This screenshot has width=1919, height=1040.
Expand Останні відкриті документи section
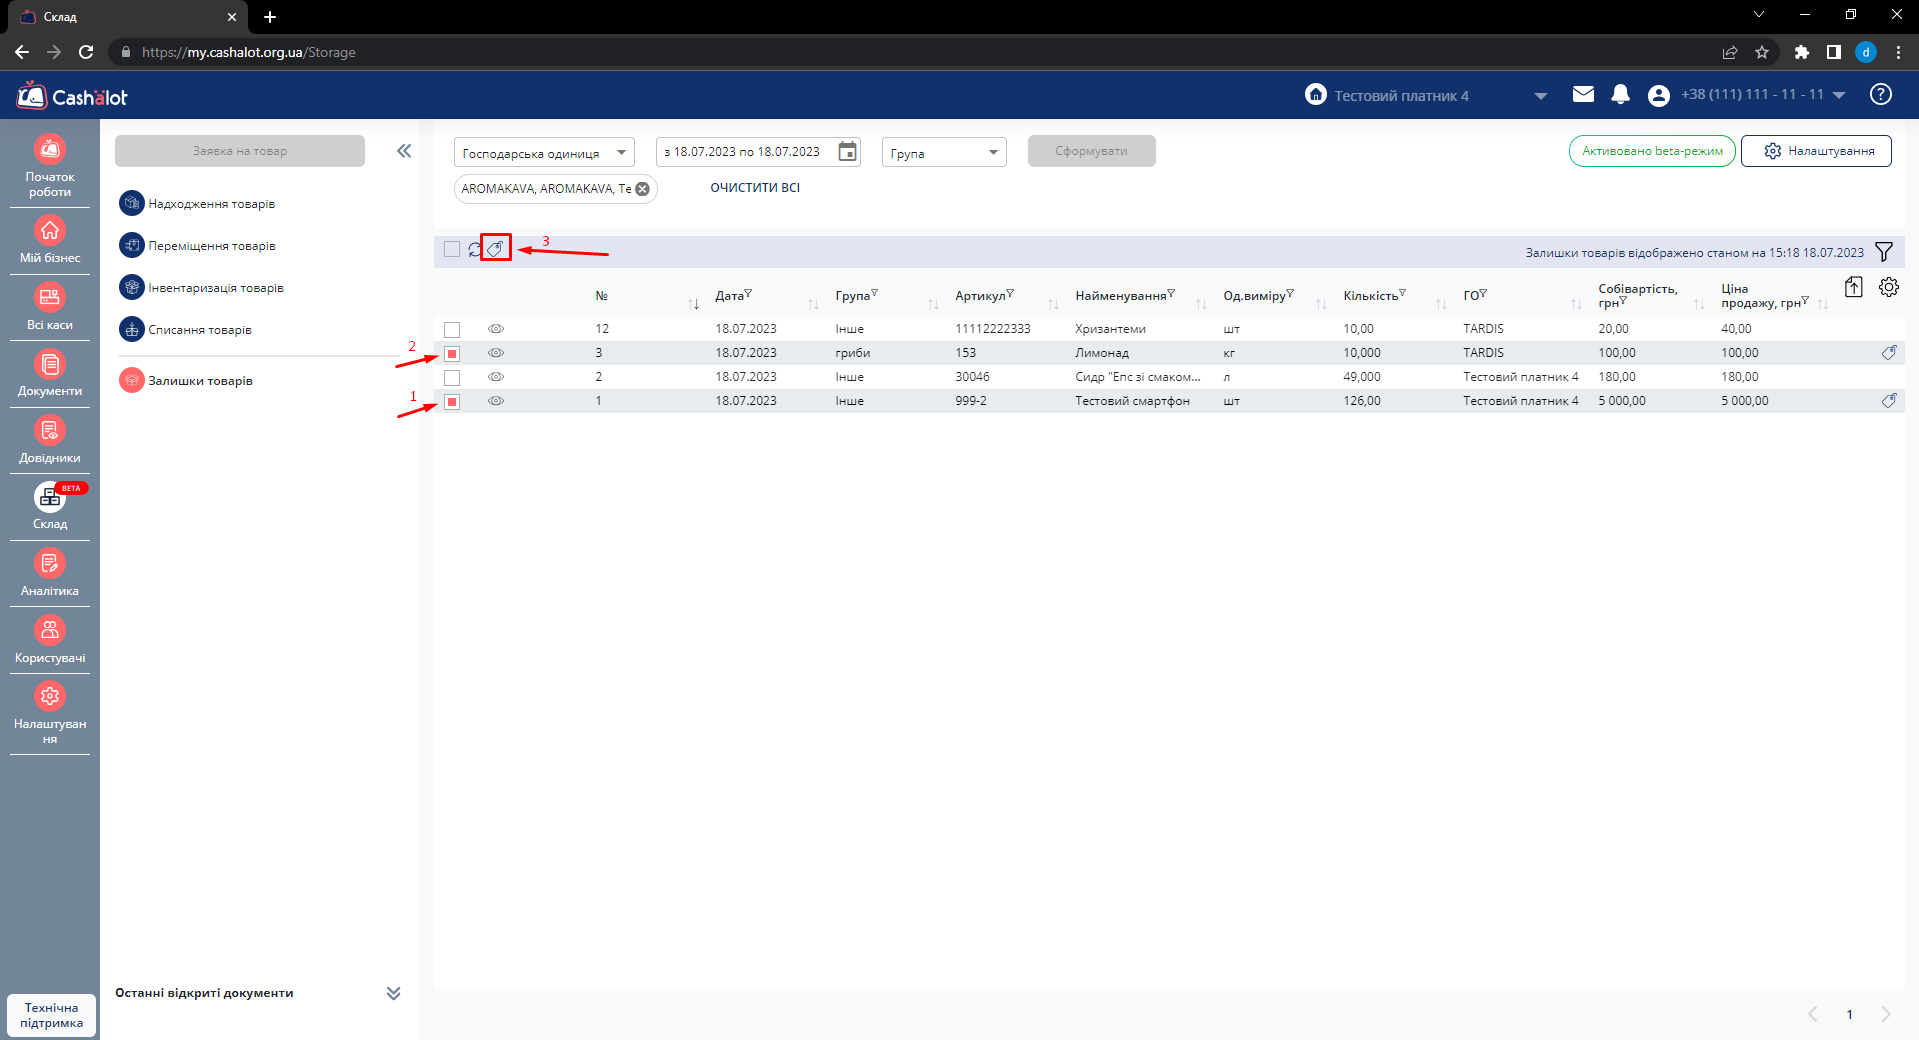[x=393, y=993]
